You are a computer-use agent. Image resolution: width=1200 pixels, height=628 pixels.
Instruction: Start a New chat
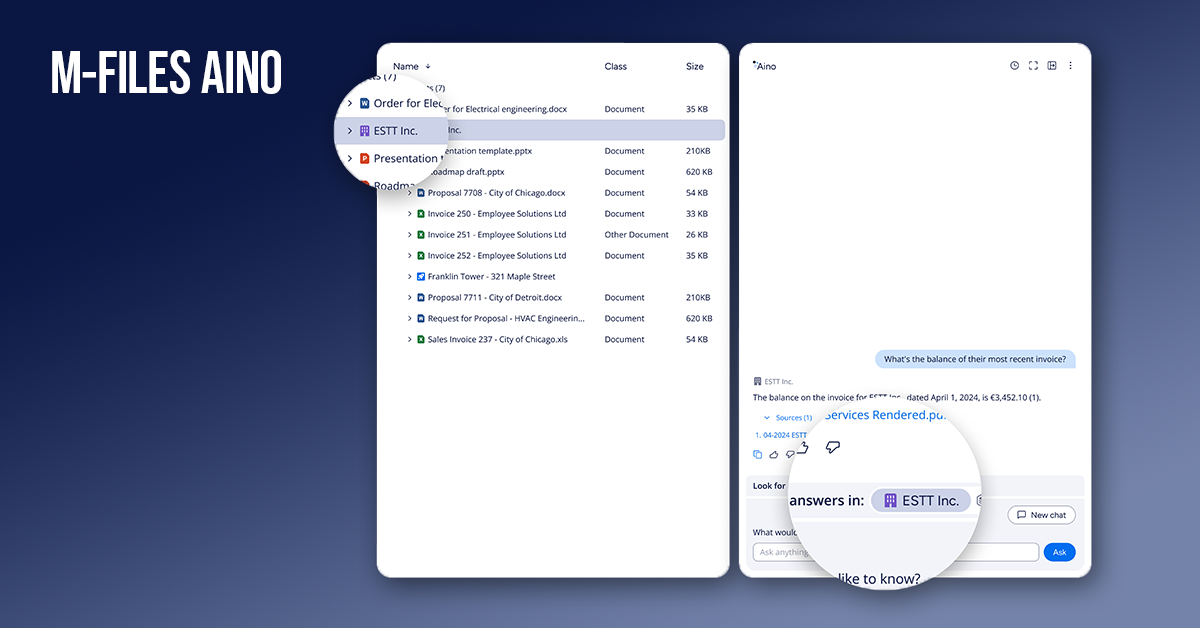[x=1041, y=515]
